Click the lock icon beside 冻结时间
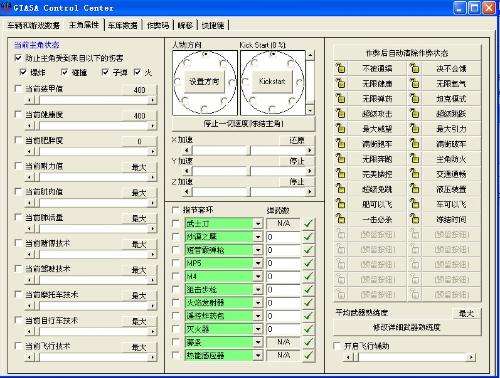 point(415,219)
